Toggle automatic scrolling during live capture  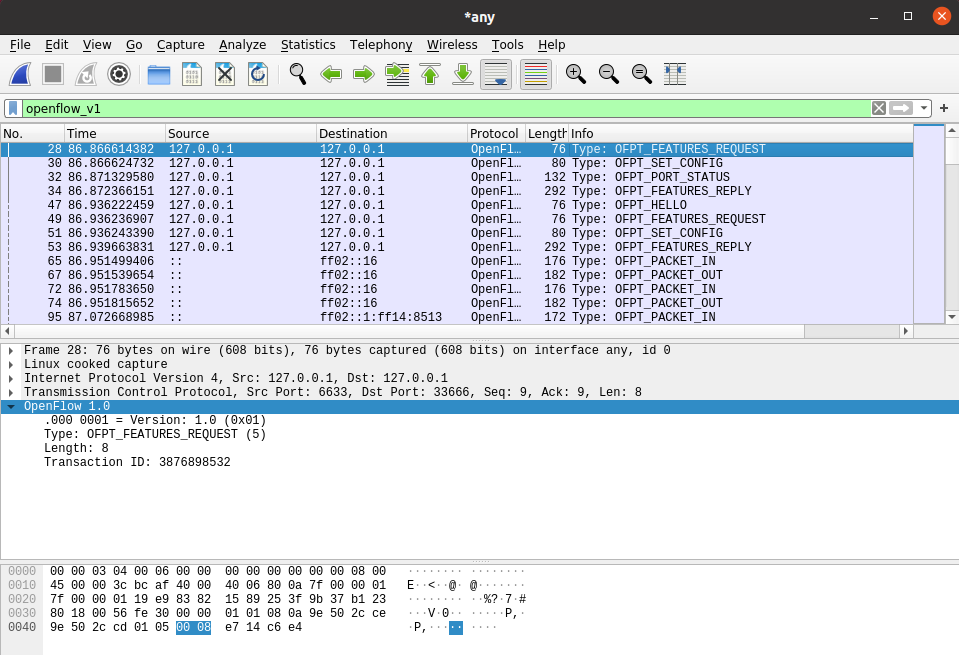(x=496, y=74)
